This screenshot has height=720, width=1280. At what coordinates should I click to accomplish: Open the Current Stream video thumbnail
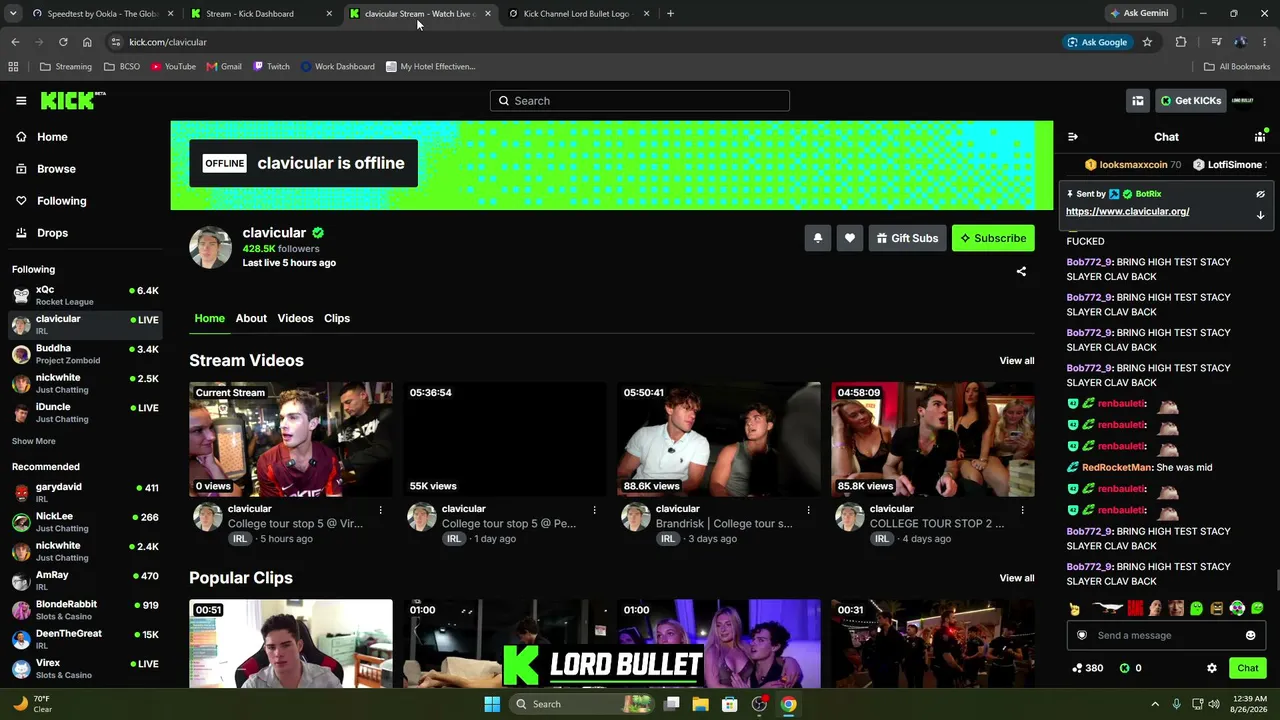[291, 439]
